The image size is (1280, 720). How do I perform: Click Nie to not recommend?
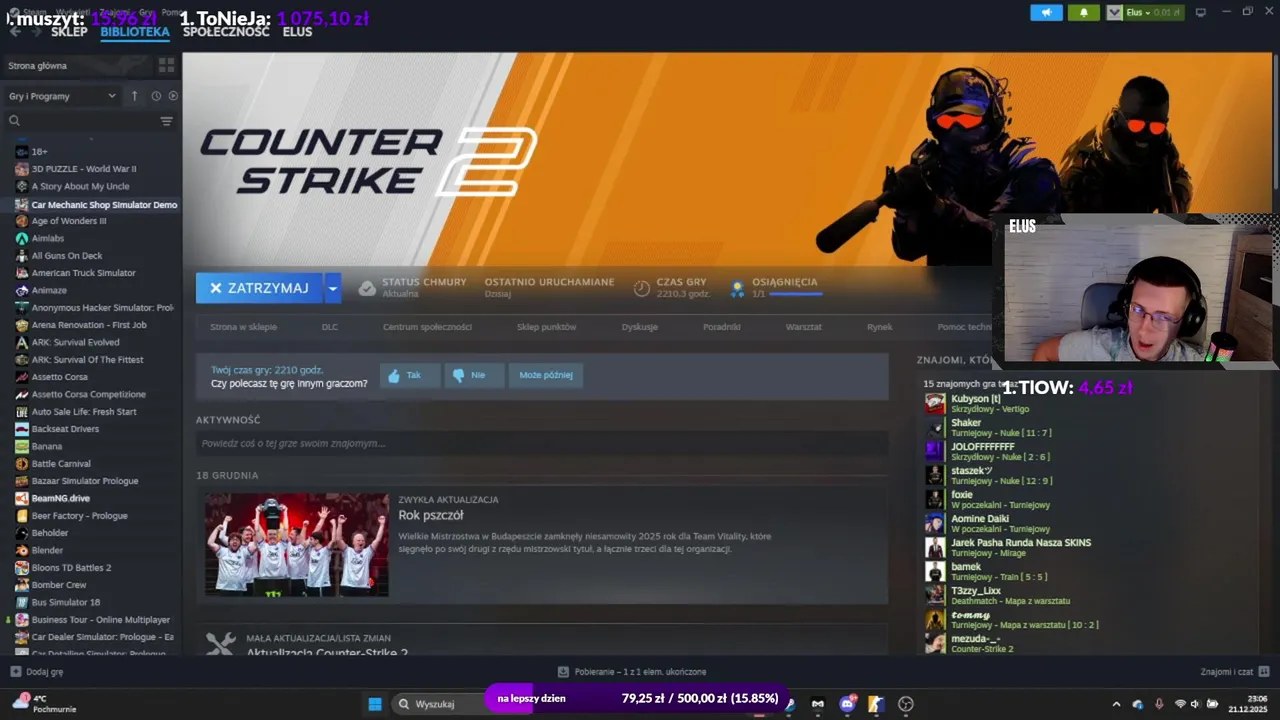[x=474, y=375]
